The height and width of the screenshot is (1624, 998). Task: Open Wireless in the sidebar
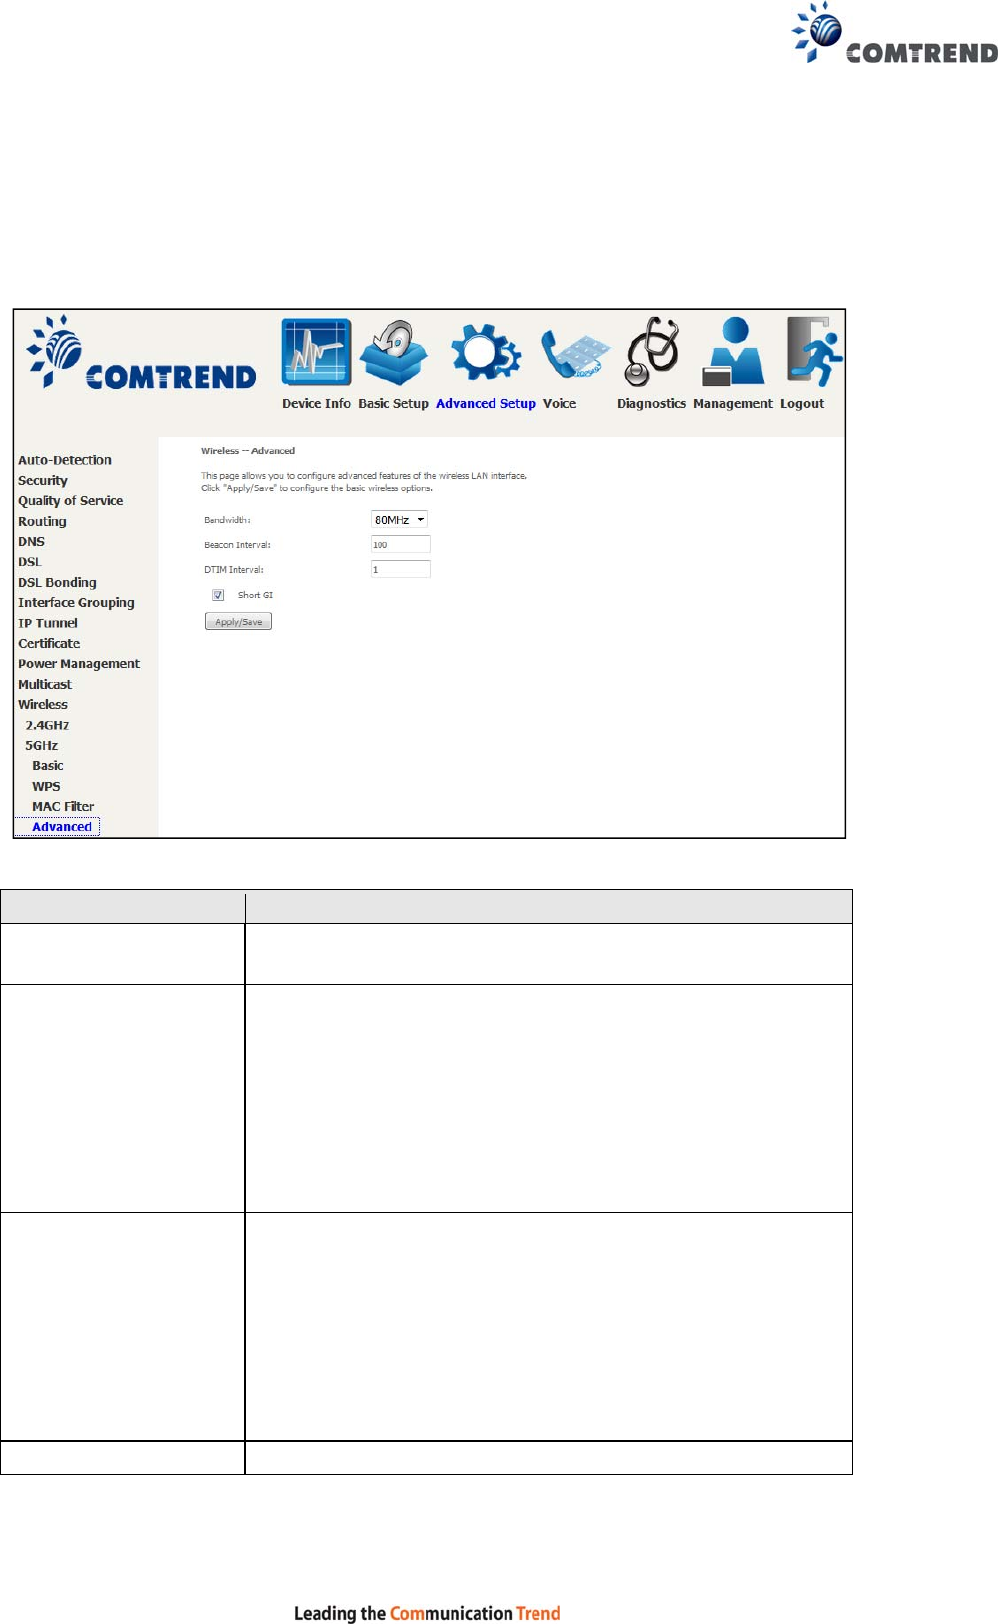pos(43,705)
